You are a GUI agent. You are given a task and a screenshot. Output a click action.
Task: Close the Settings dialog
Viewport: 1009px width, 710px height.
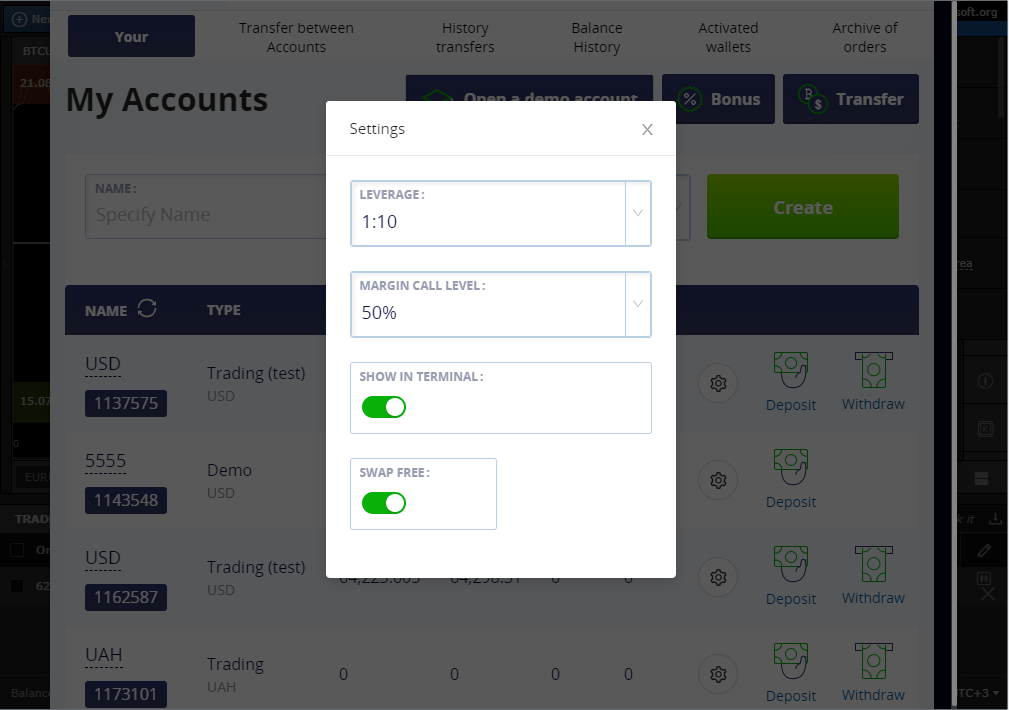[647, 129]
